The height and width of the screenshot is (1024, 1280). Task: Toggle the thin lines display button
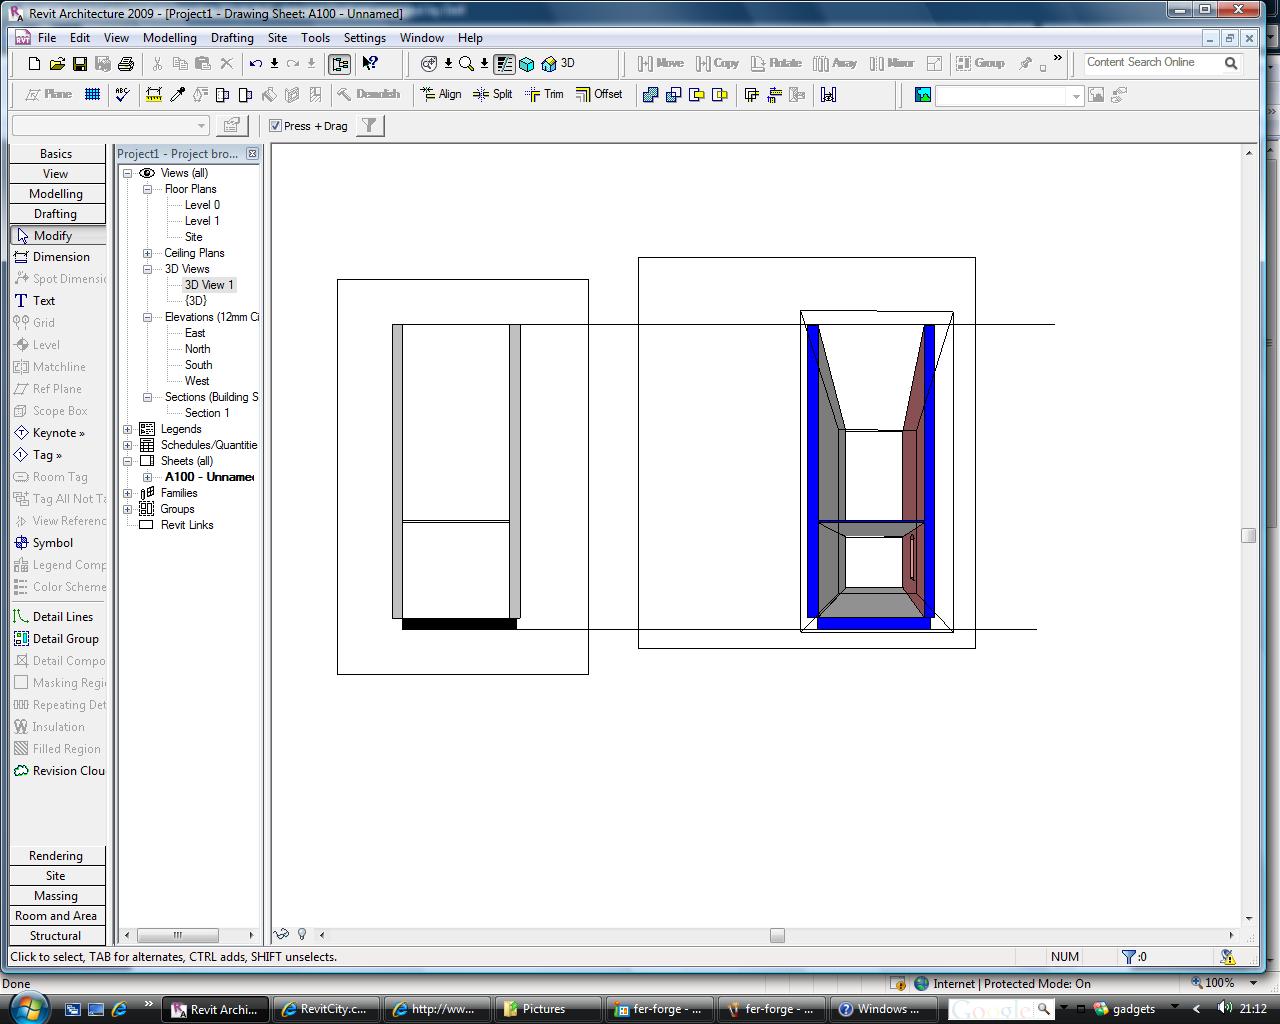coord(505,63)
